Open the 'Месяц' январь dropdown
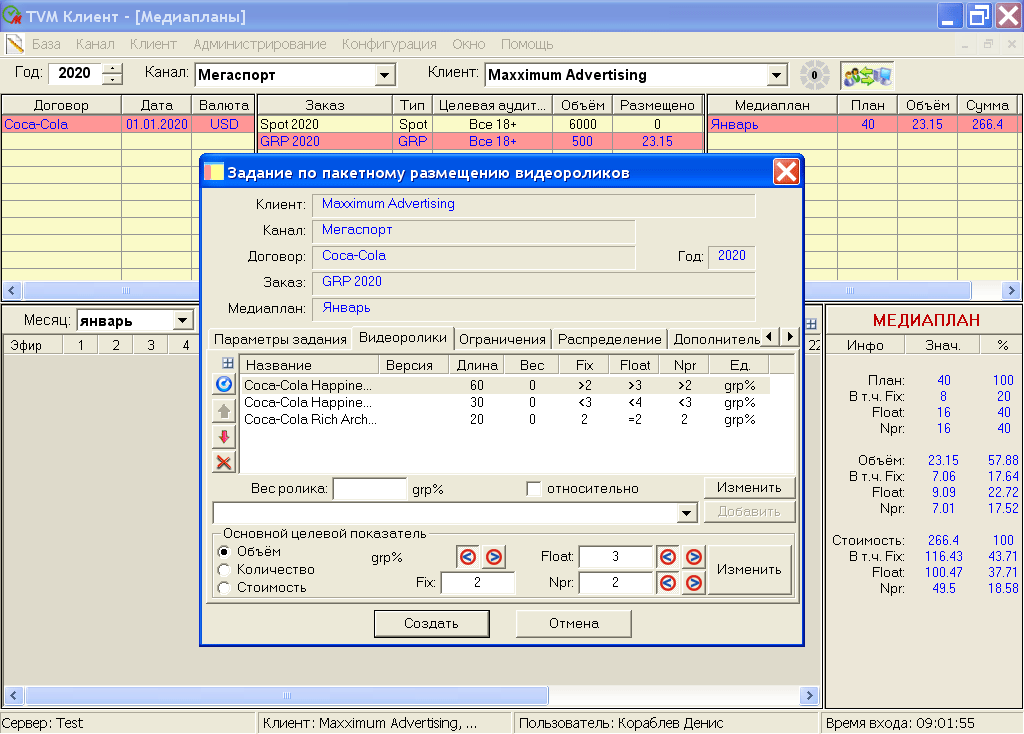The height and width of the screenshot is (734, 1024). click(183, 321)
